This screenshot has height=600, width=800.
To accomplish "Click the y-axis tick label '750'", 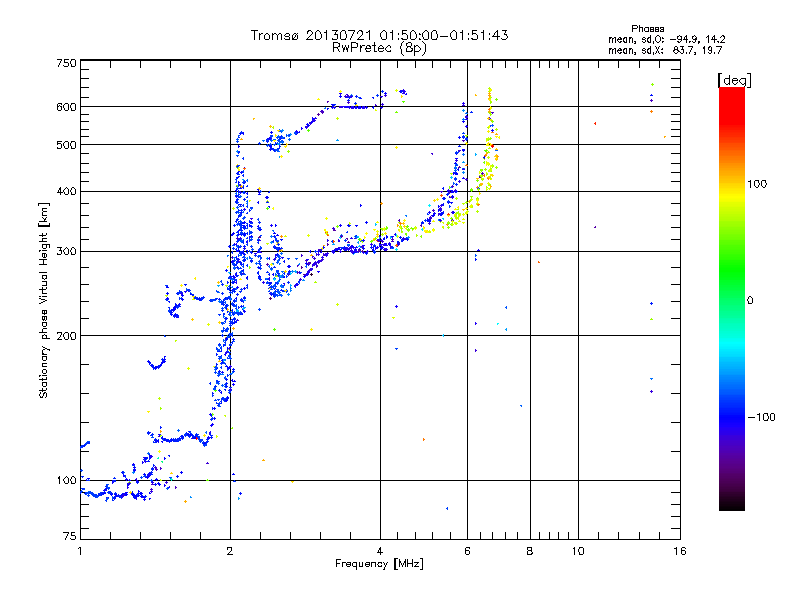I will pyautogui.click(x=66, y=63).
